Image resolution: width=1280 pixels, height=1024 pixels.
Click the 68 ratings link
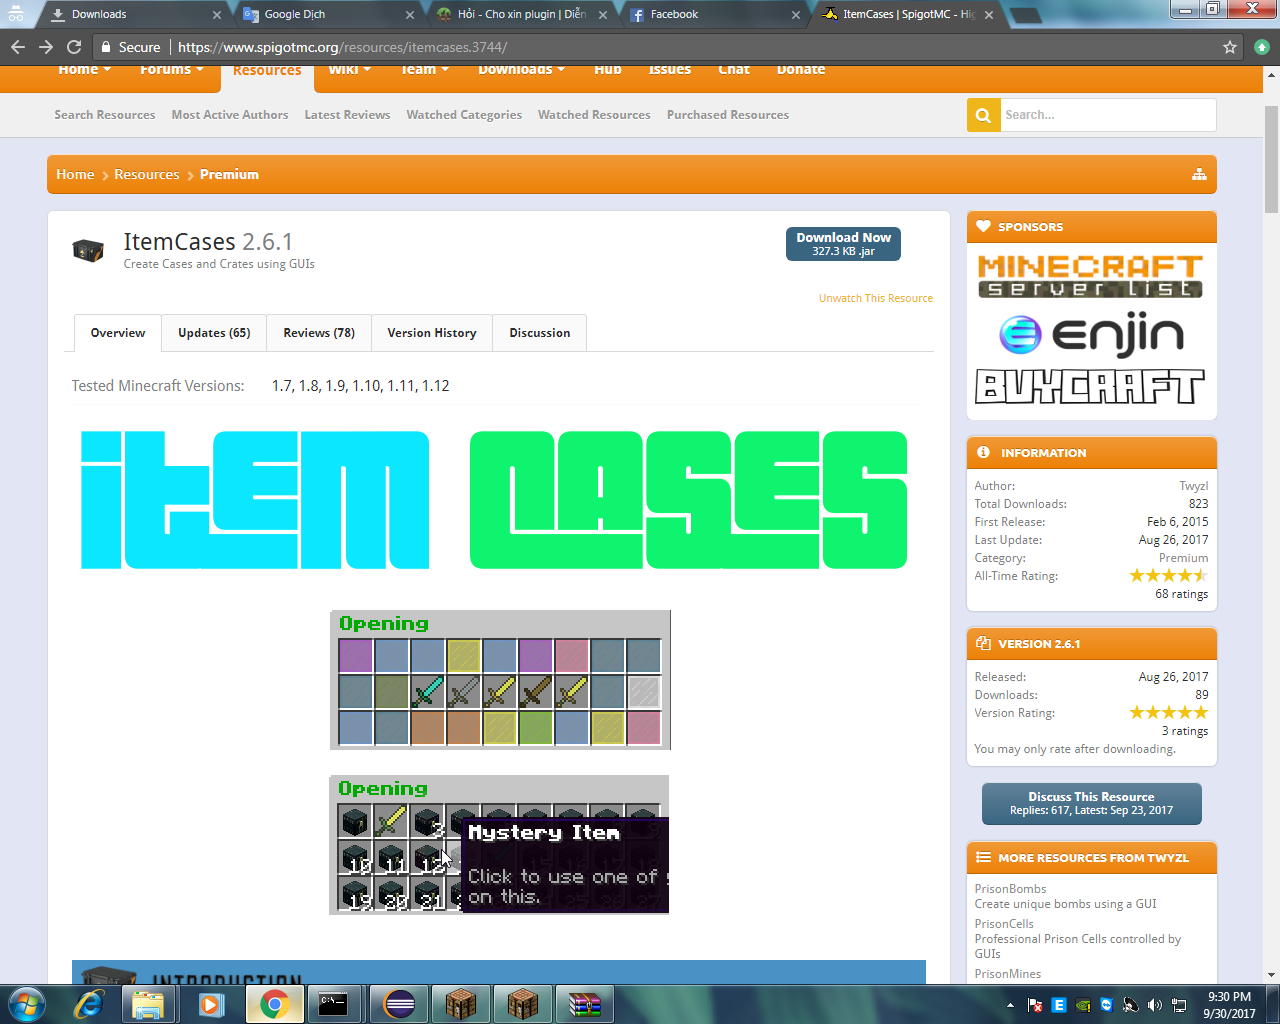click(x=1182, y=594)
